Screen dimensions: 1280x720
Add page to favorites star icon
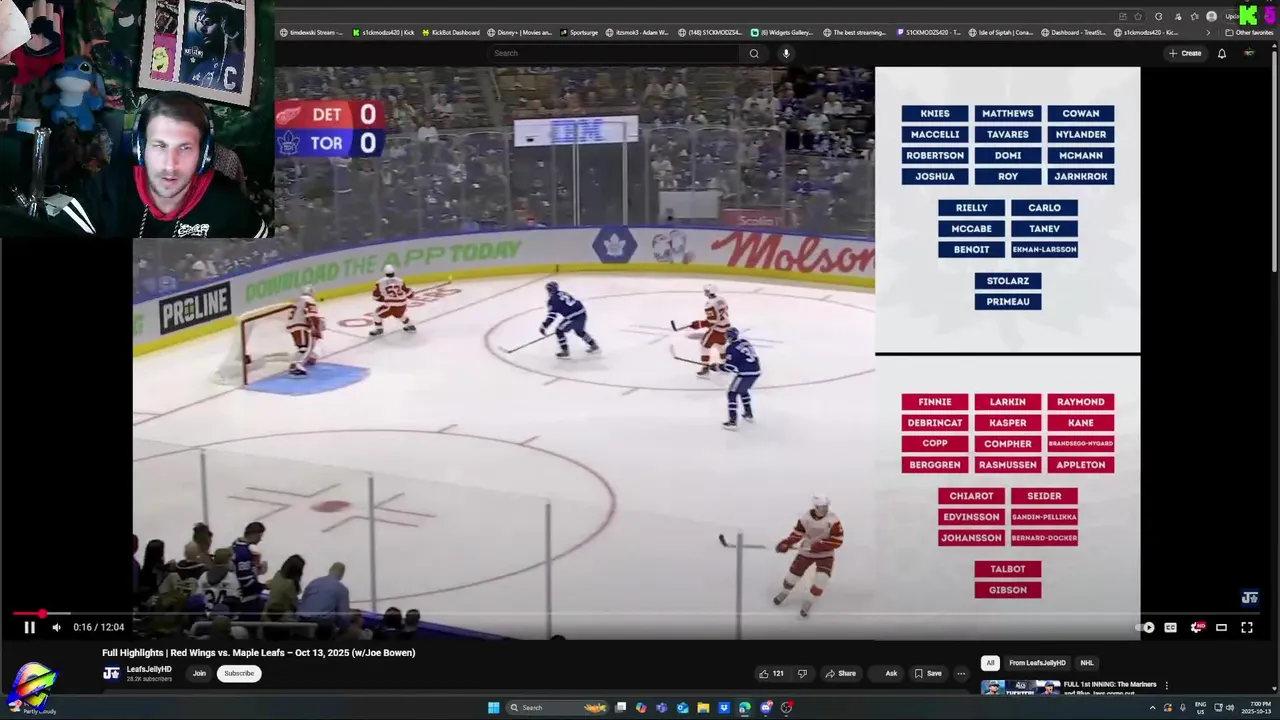click(1137, 16)
